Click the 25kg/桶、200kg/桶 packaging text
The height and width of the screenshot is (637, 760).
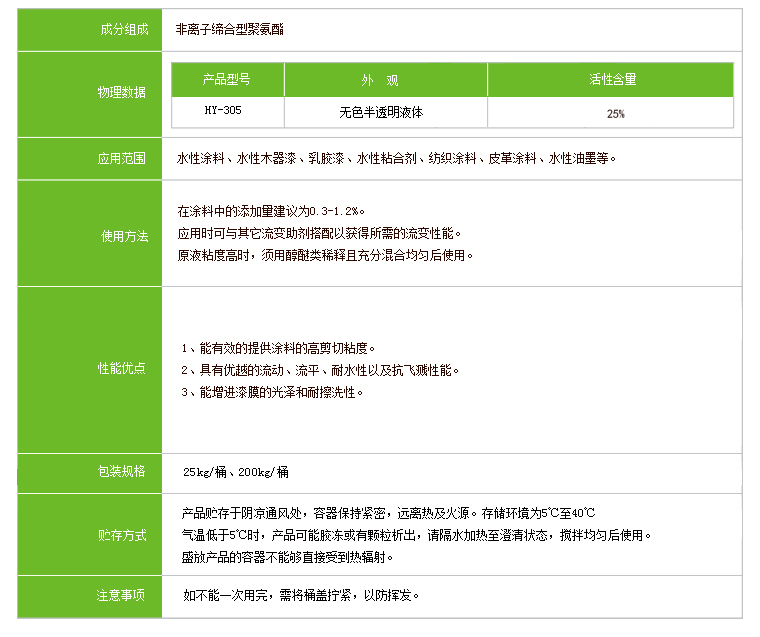click(x=236, y=472)
